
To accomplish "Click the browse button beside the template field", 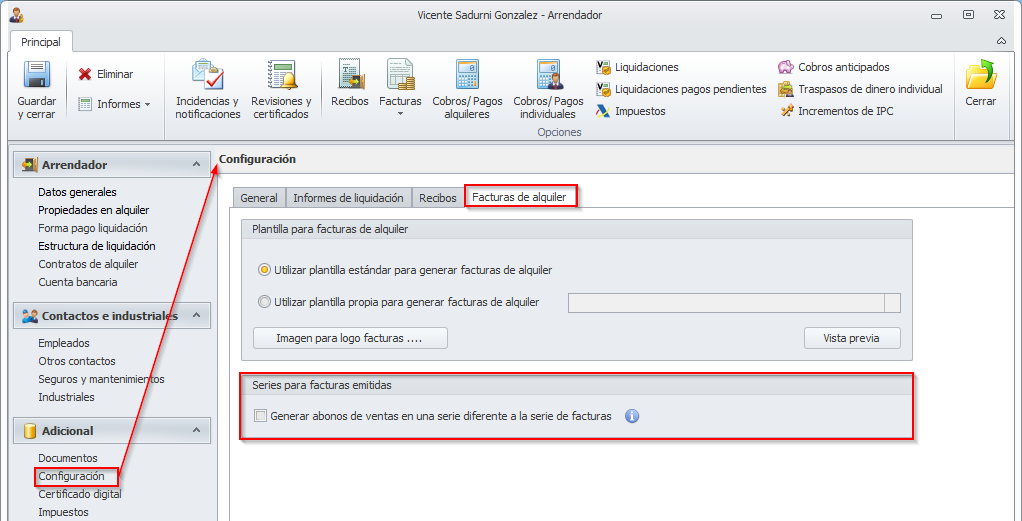I will click(892, 303).
